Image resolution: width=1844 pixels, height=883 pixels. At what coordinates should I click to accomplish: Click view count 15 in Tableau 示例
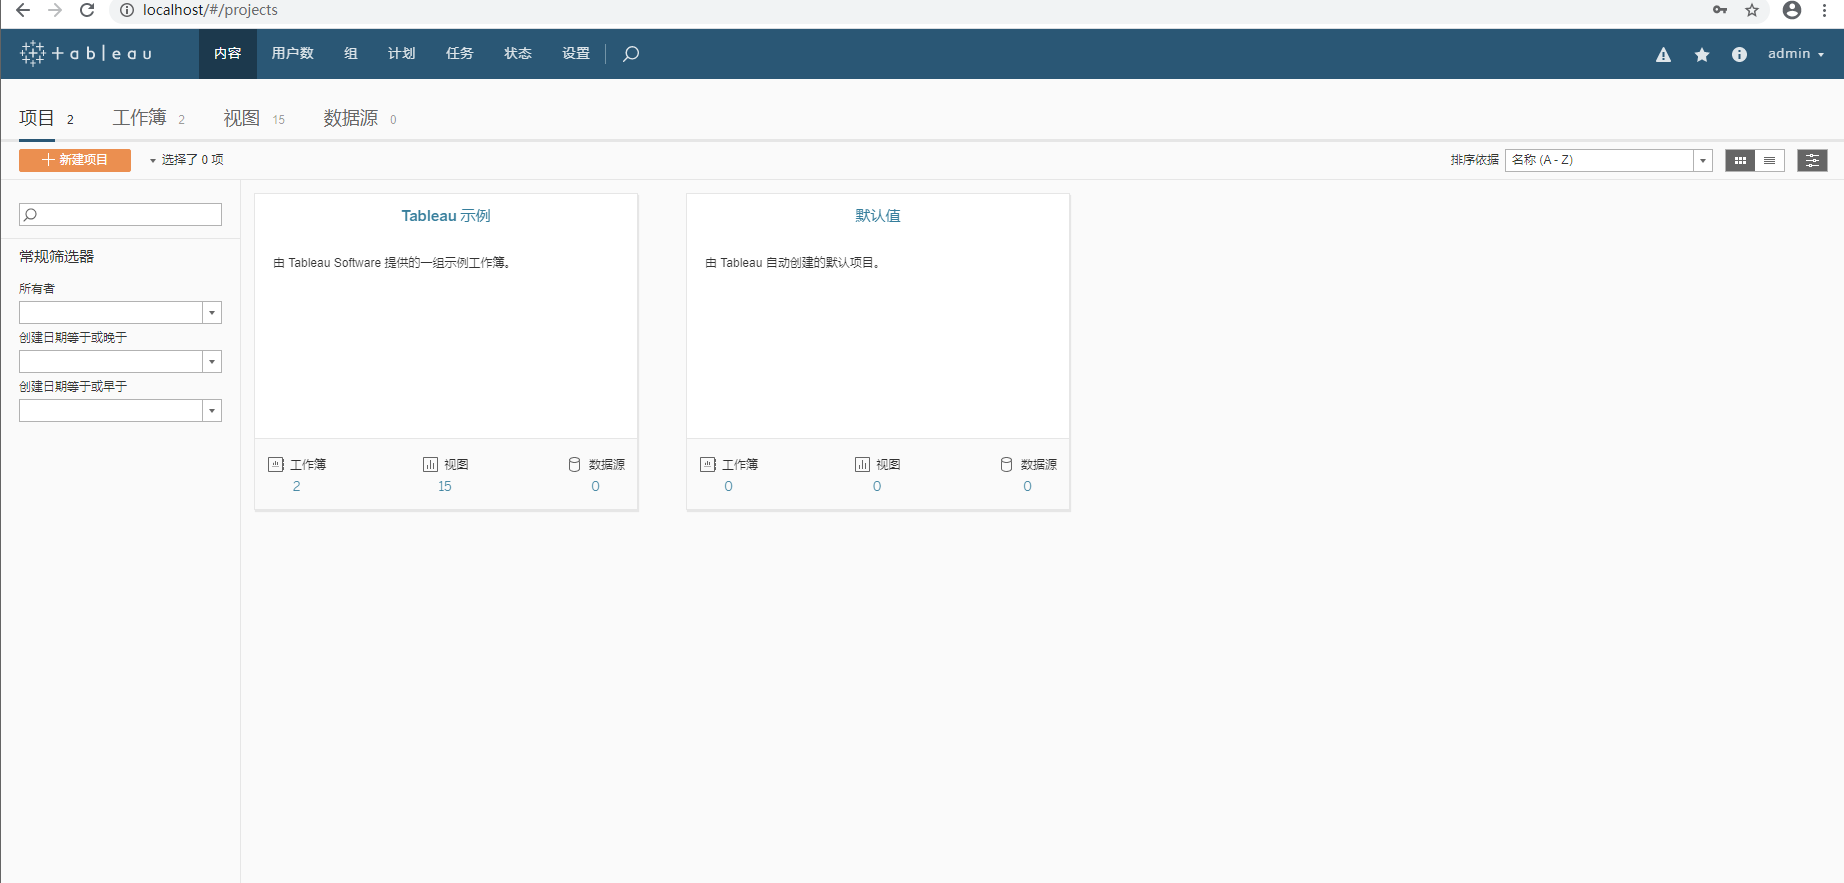[x=445, y=486]
